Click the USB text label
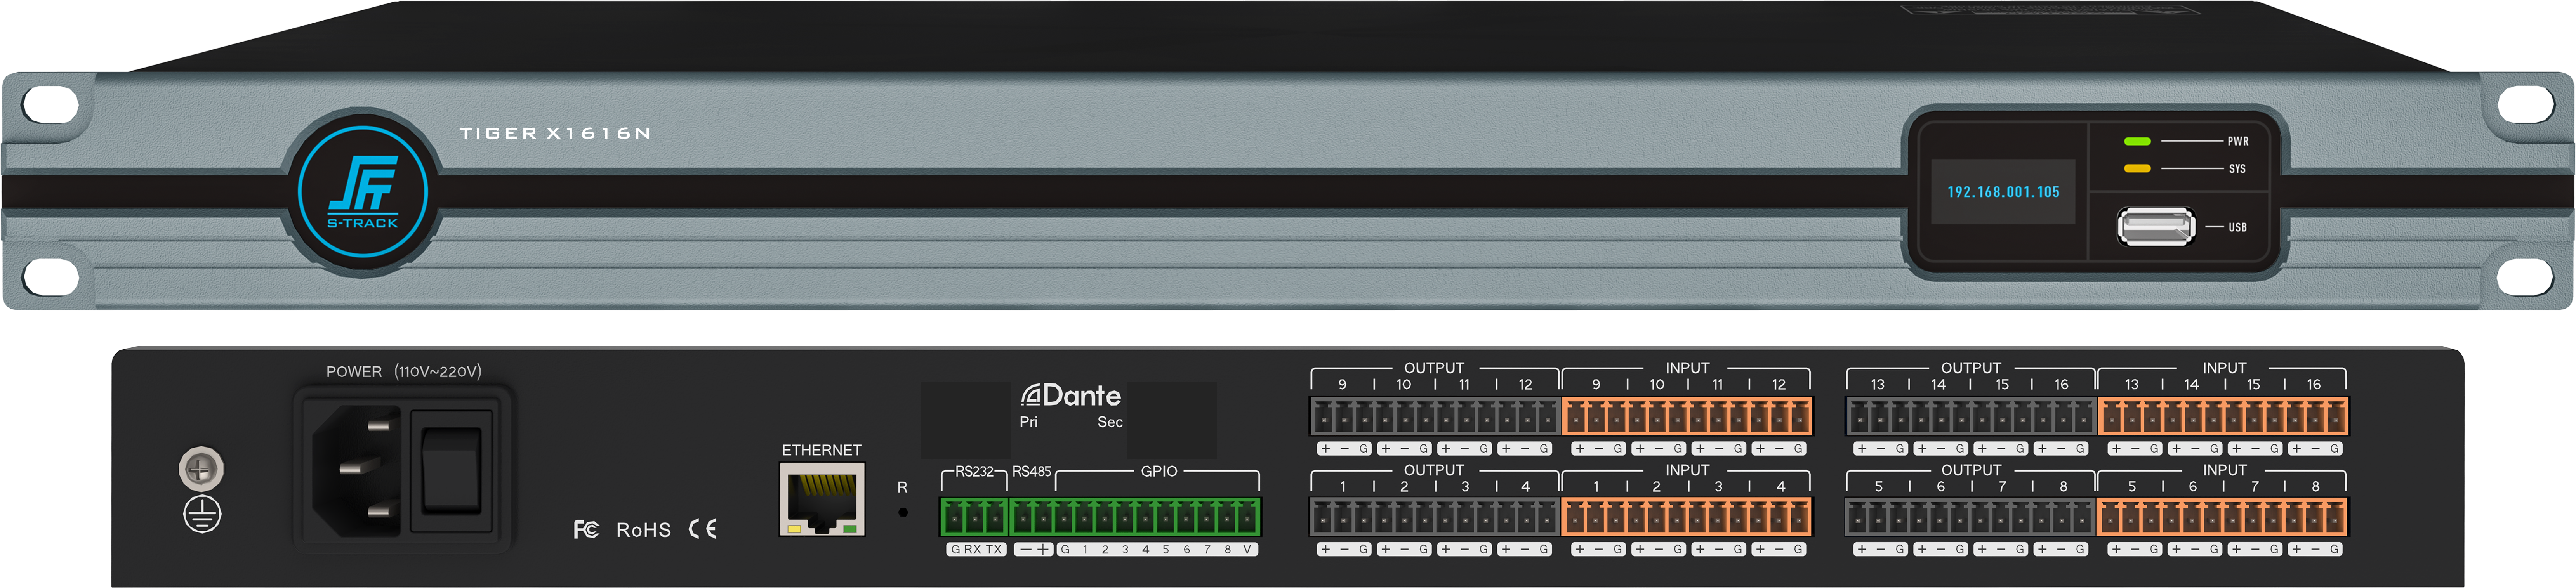Viewport: 2576px width, 588px height. point(2238,227)
